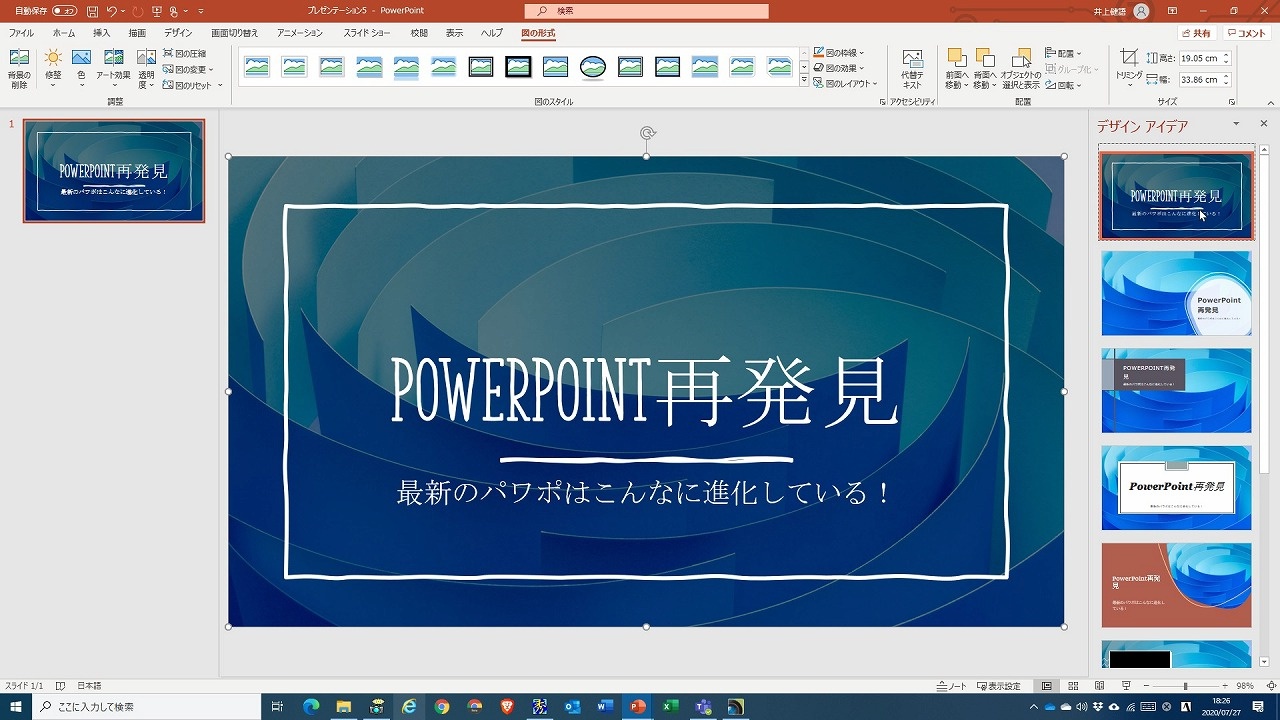Viewport: 1280px width, 720px height.
Task: Click the Width (幅) size field
Action: 1205,79
